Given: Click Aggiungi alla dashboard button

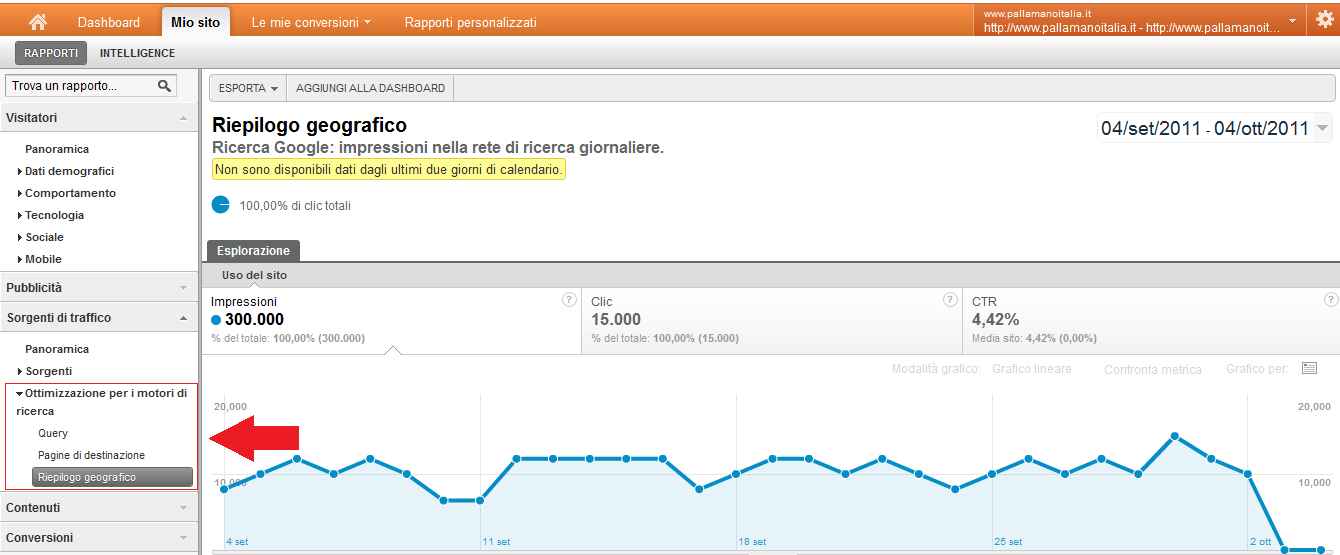Looking at the screenshot, I should pyautogui.click(x=370, y=88).
